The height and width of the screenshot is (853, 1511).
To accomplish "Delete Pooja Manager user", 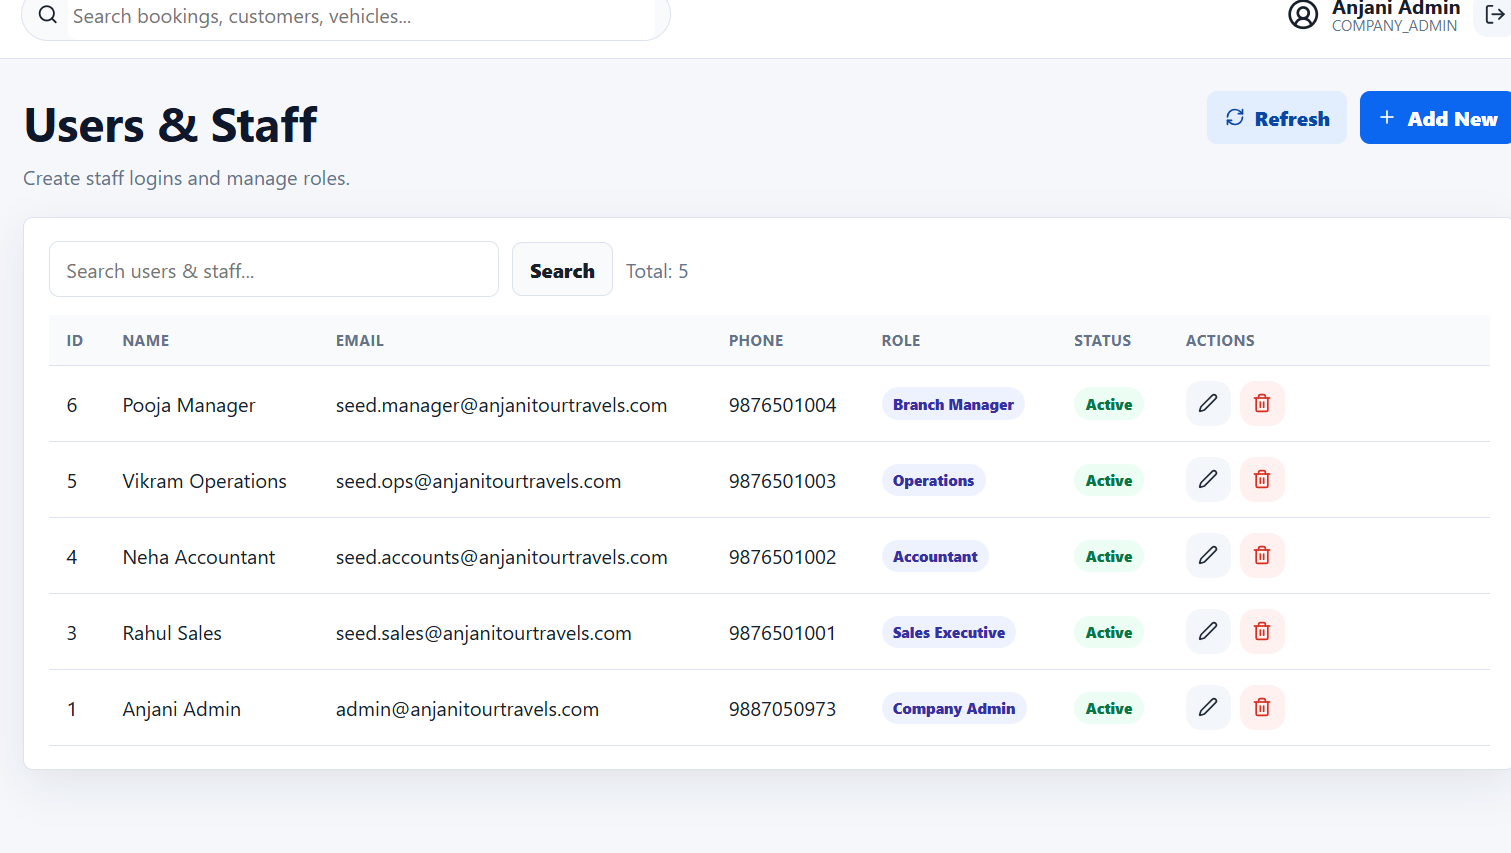I will pyautogui.click(x=1262, y=404).
